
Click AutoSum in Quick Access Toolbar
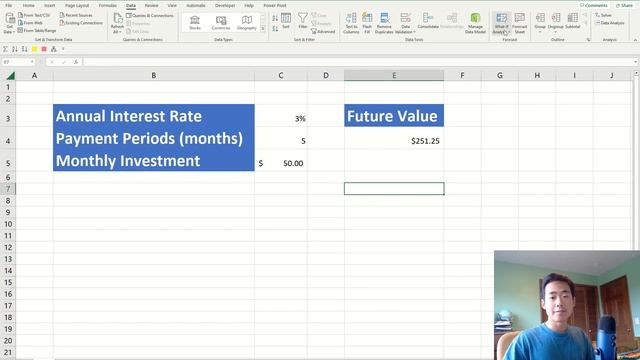coord(5,49)
